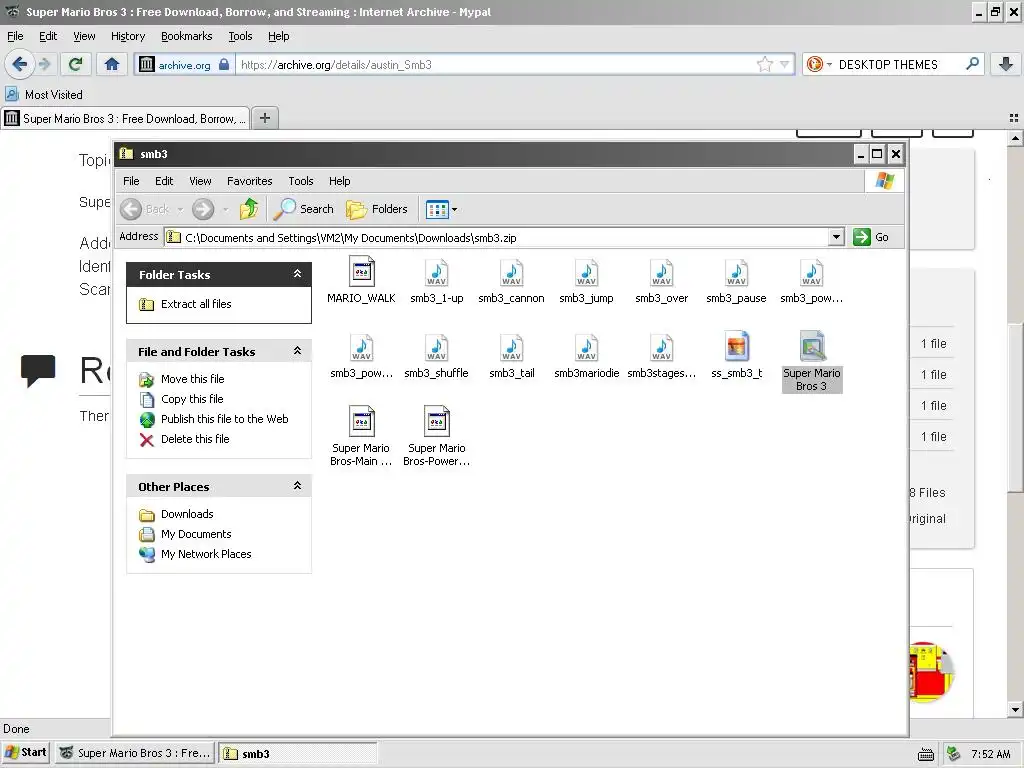This screenshot has height=768, width=1024.
Task: Click the Search toolbar button
Action: pos(303,209)
